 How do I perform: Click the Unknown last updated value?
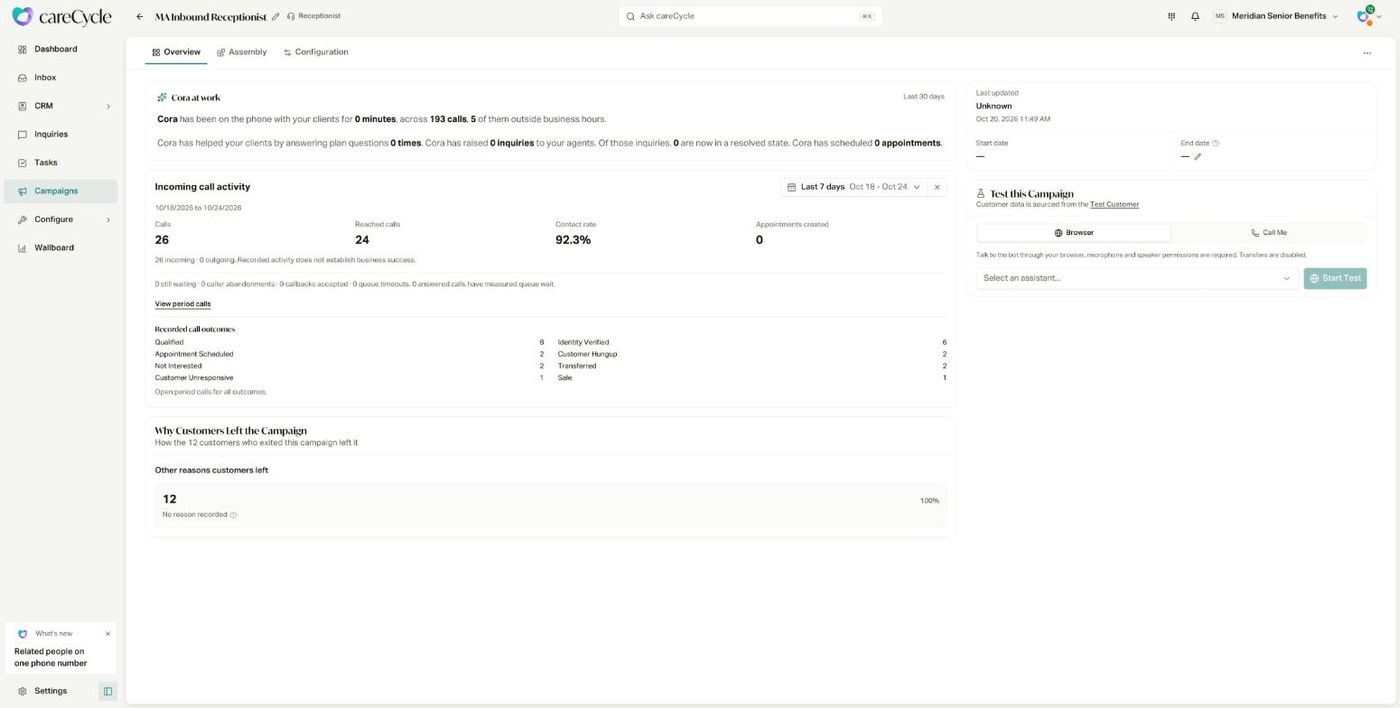pyautogui.click(x=994, y=106)
